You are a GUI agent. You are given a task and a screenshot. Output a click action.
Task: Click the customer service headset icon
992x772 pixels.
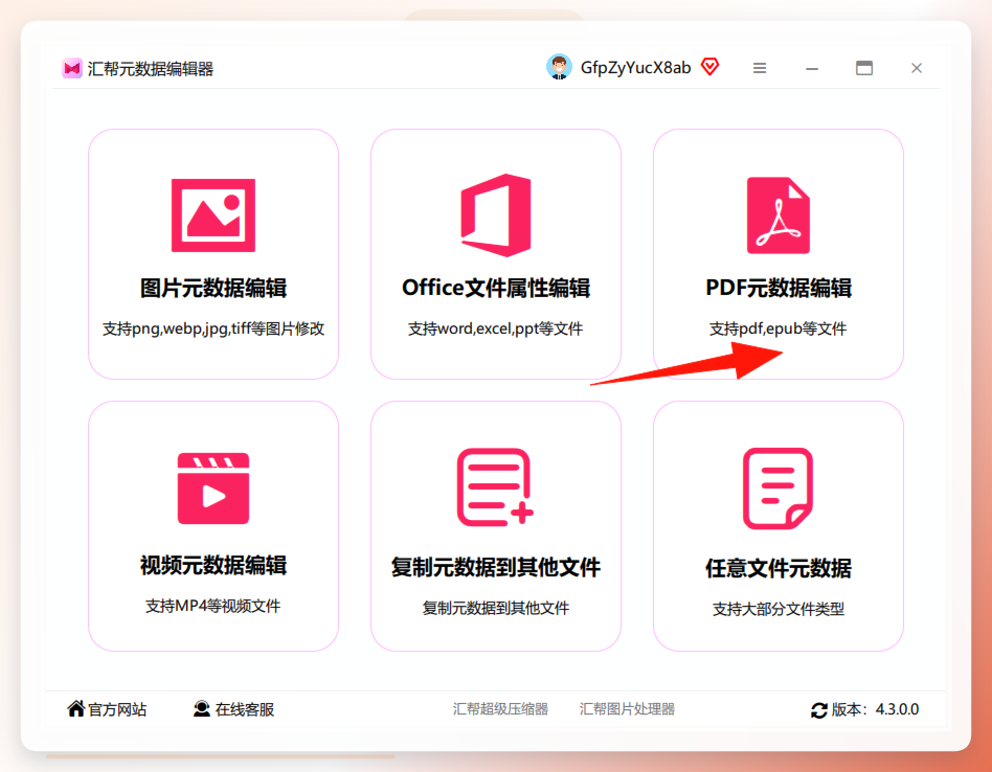click(x=202, y=709)
